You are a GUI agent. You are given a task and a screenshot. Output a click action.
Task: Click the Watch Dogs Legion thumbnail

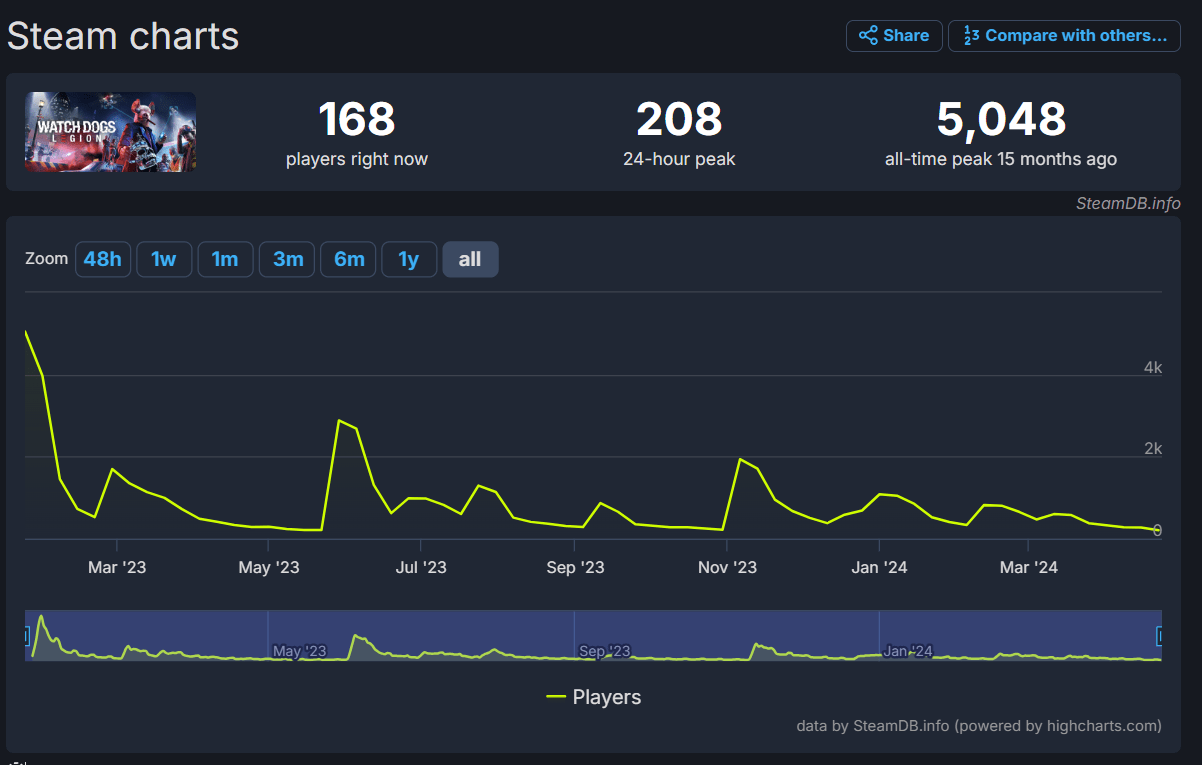click(110, 132)
